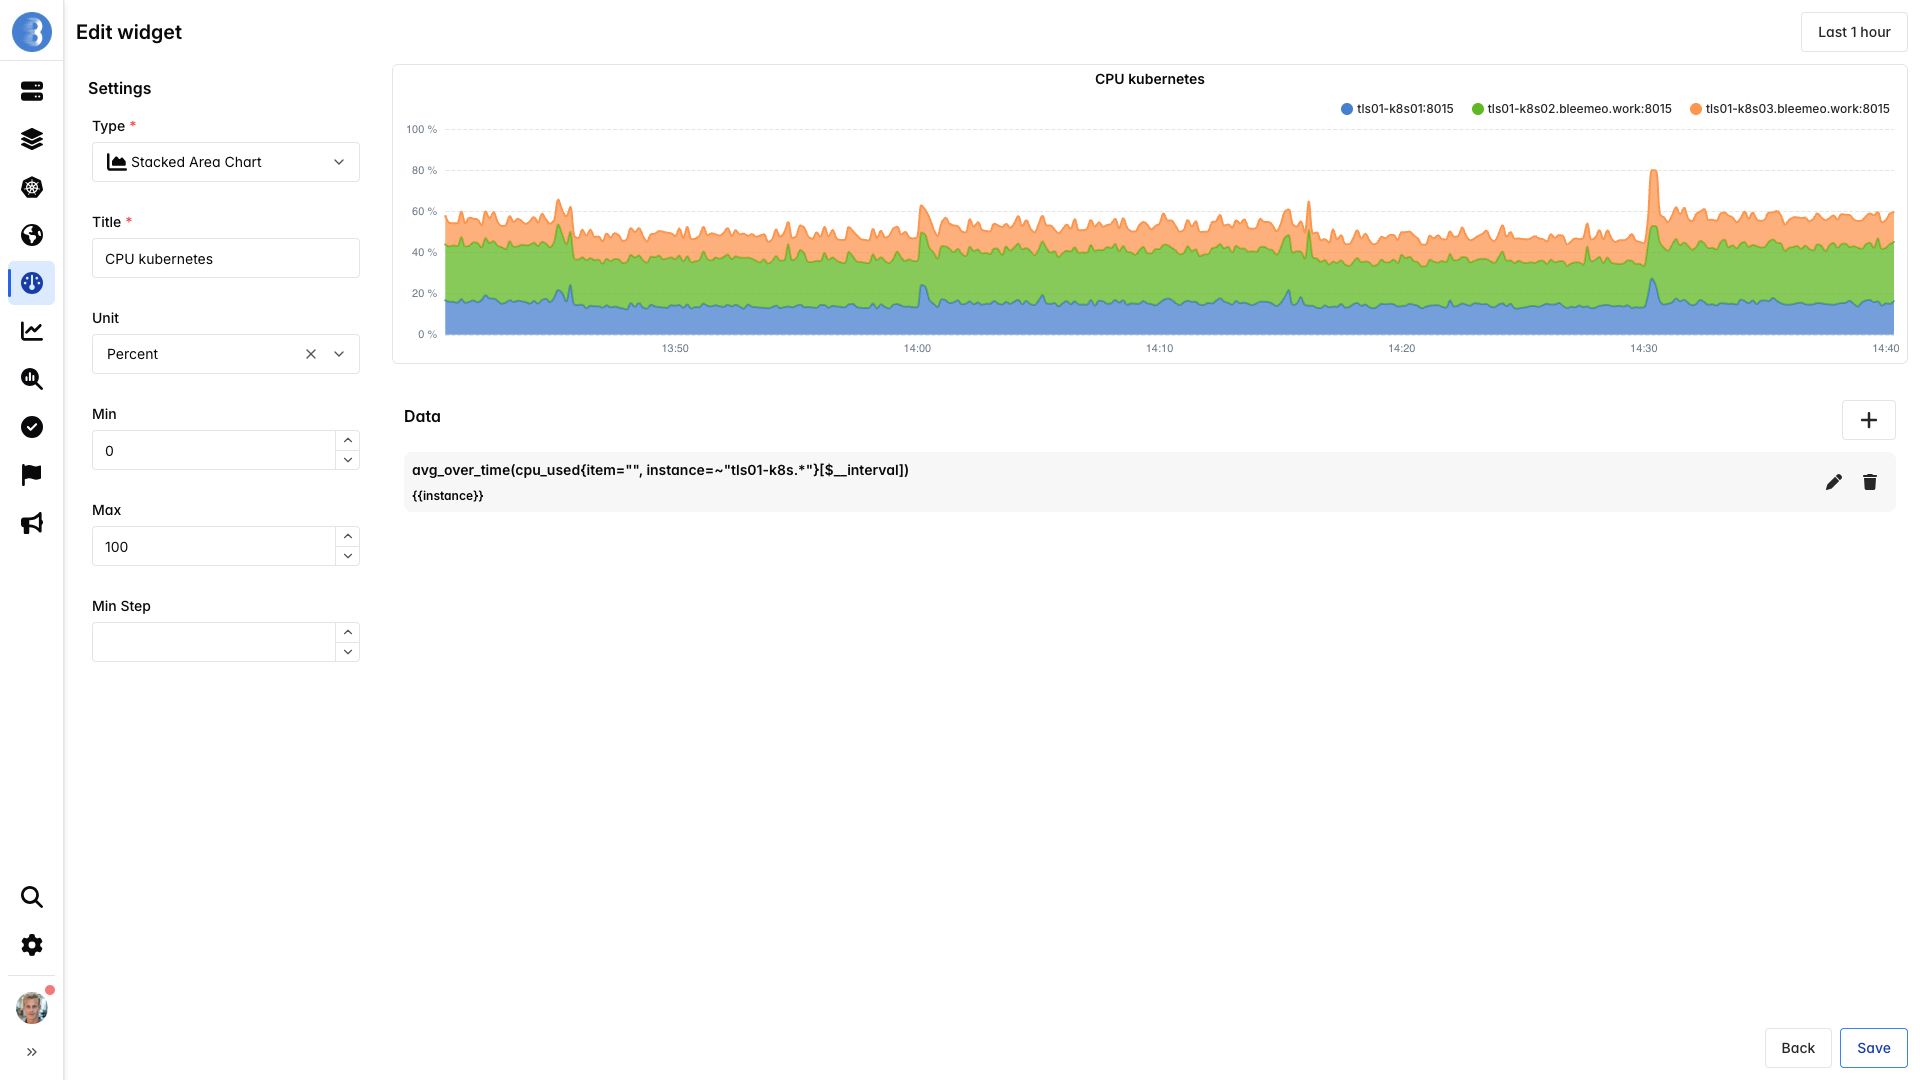Increase the Min value stepper
This screenshot has height=1080, width=1920.
348,440
